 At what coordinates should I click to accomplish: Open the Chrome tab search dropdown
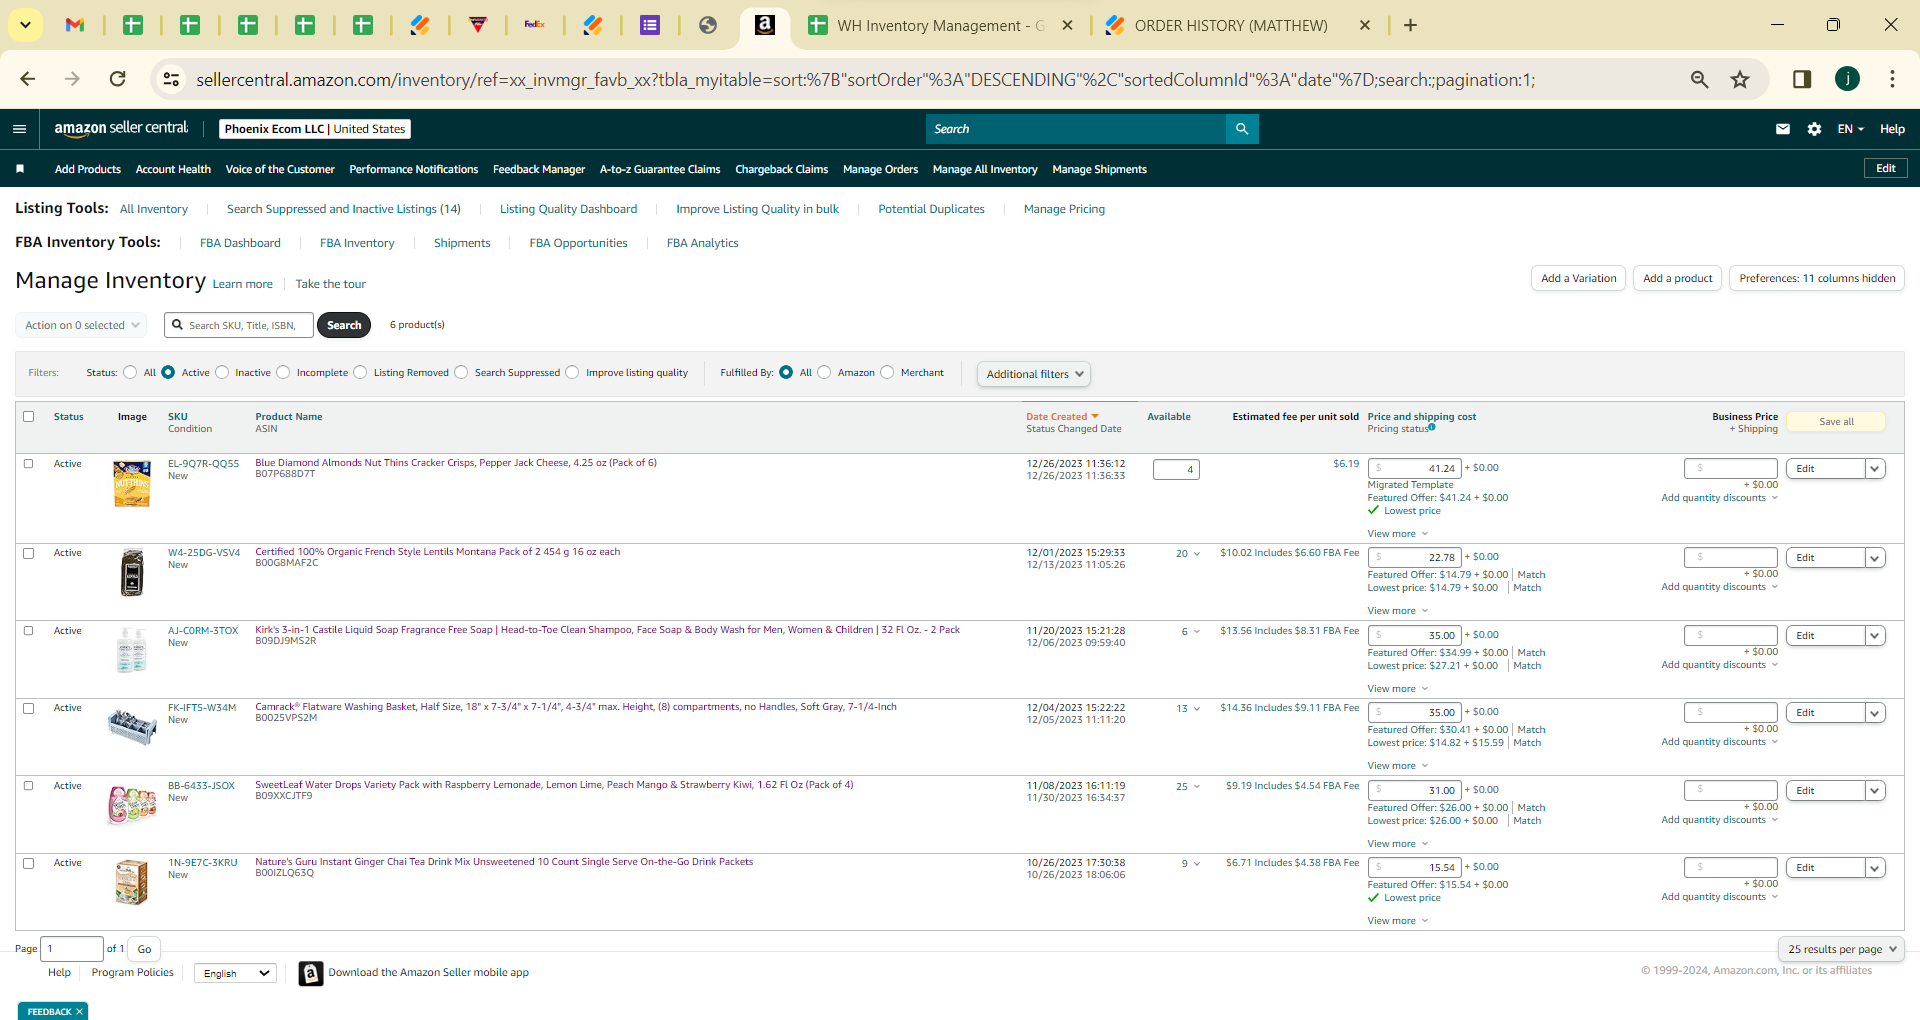click(x=25, y=25)
